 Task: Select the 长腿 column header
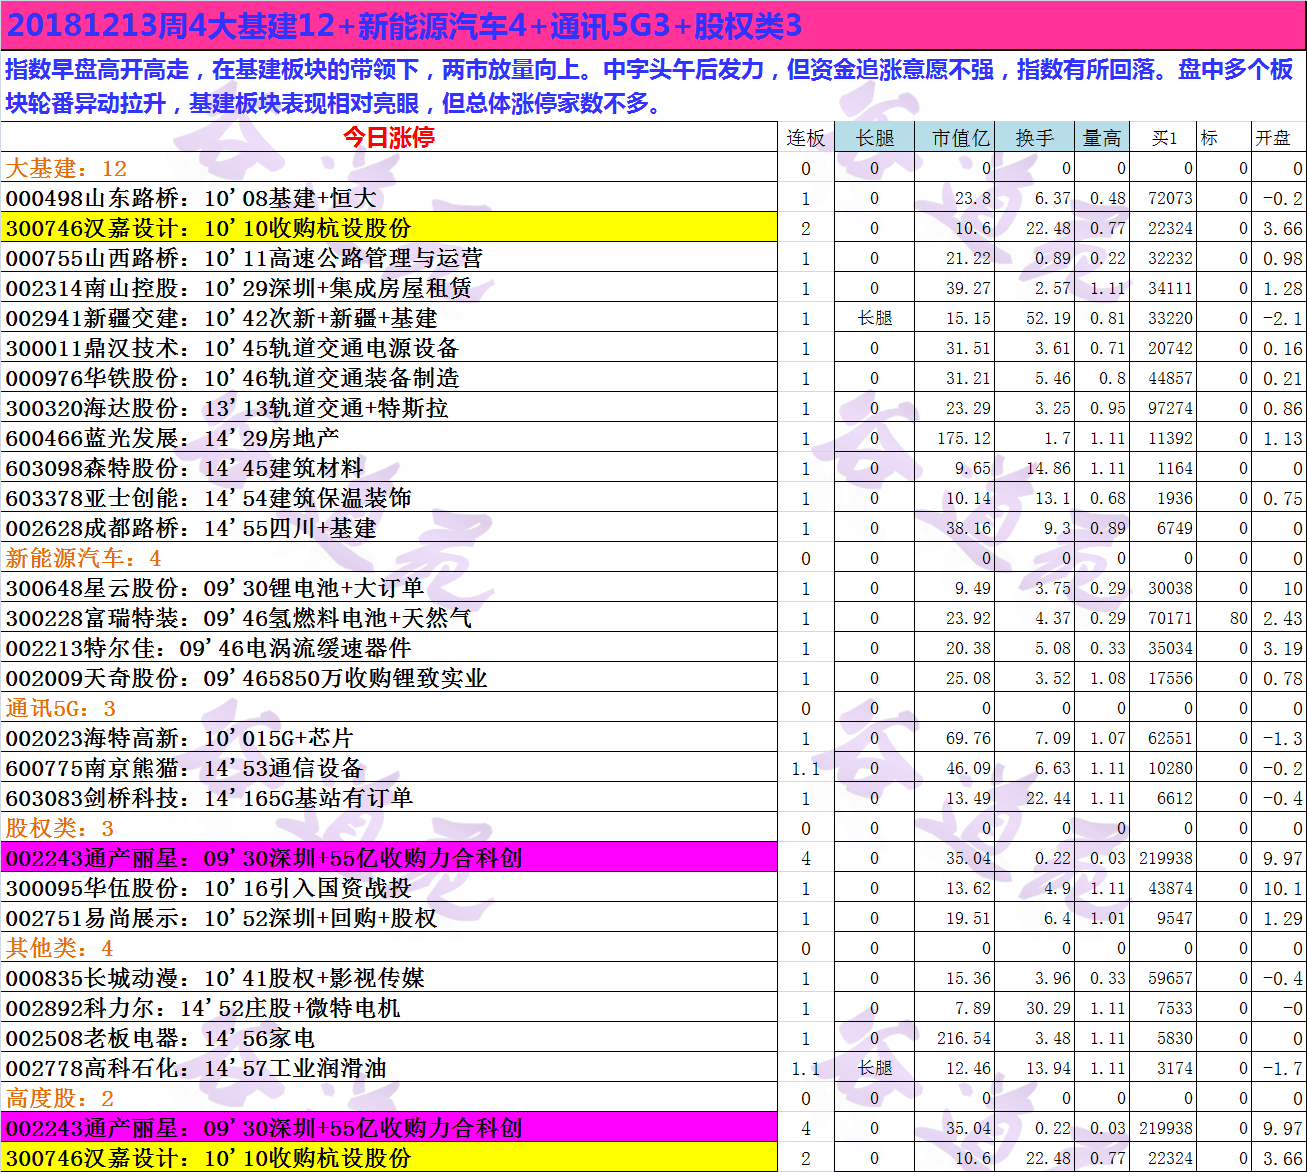(x=874, y=137)
